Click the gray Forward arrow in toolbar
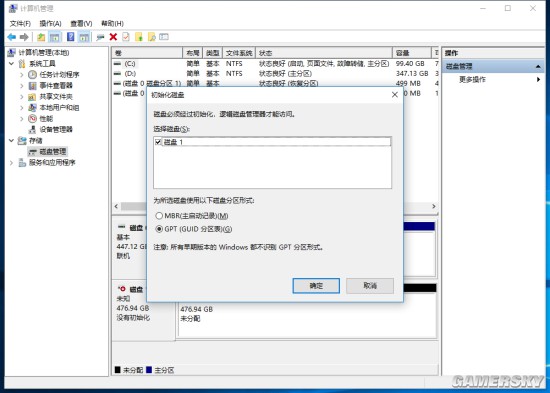This screenshot has height=393, width=550. [24, 37]
